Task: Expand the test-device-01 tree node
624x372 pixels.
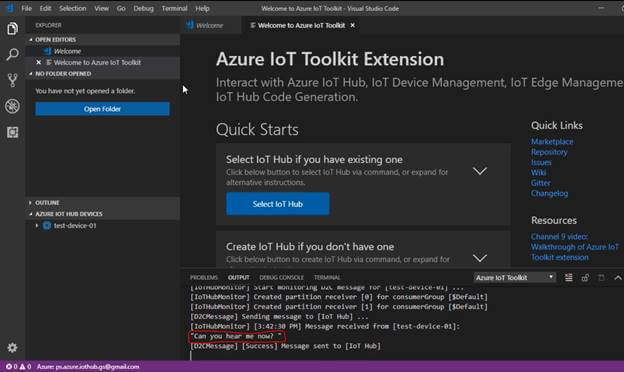Action: (37, 226)
